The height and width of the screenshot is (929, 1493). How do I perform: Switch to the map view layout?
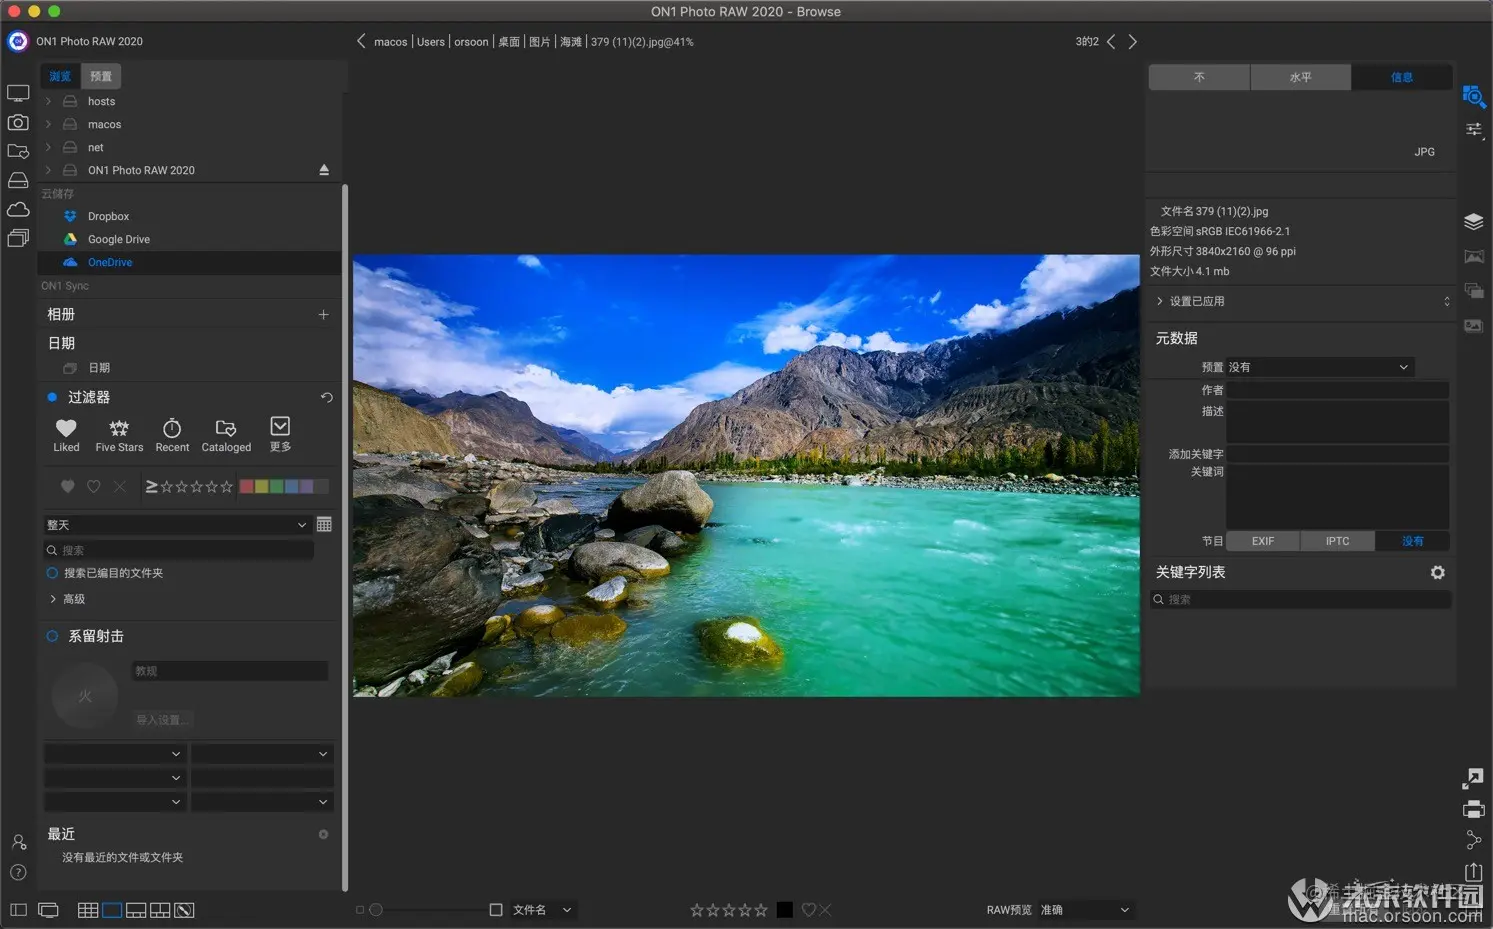tap(184, 910)
